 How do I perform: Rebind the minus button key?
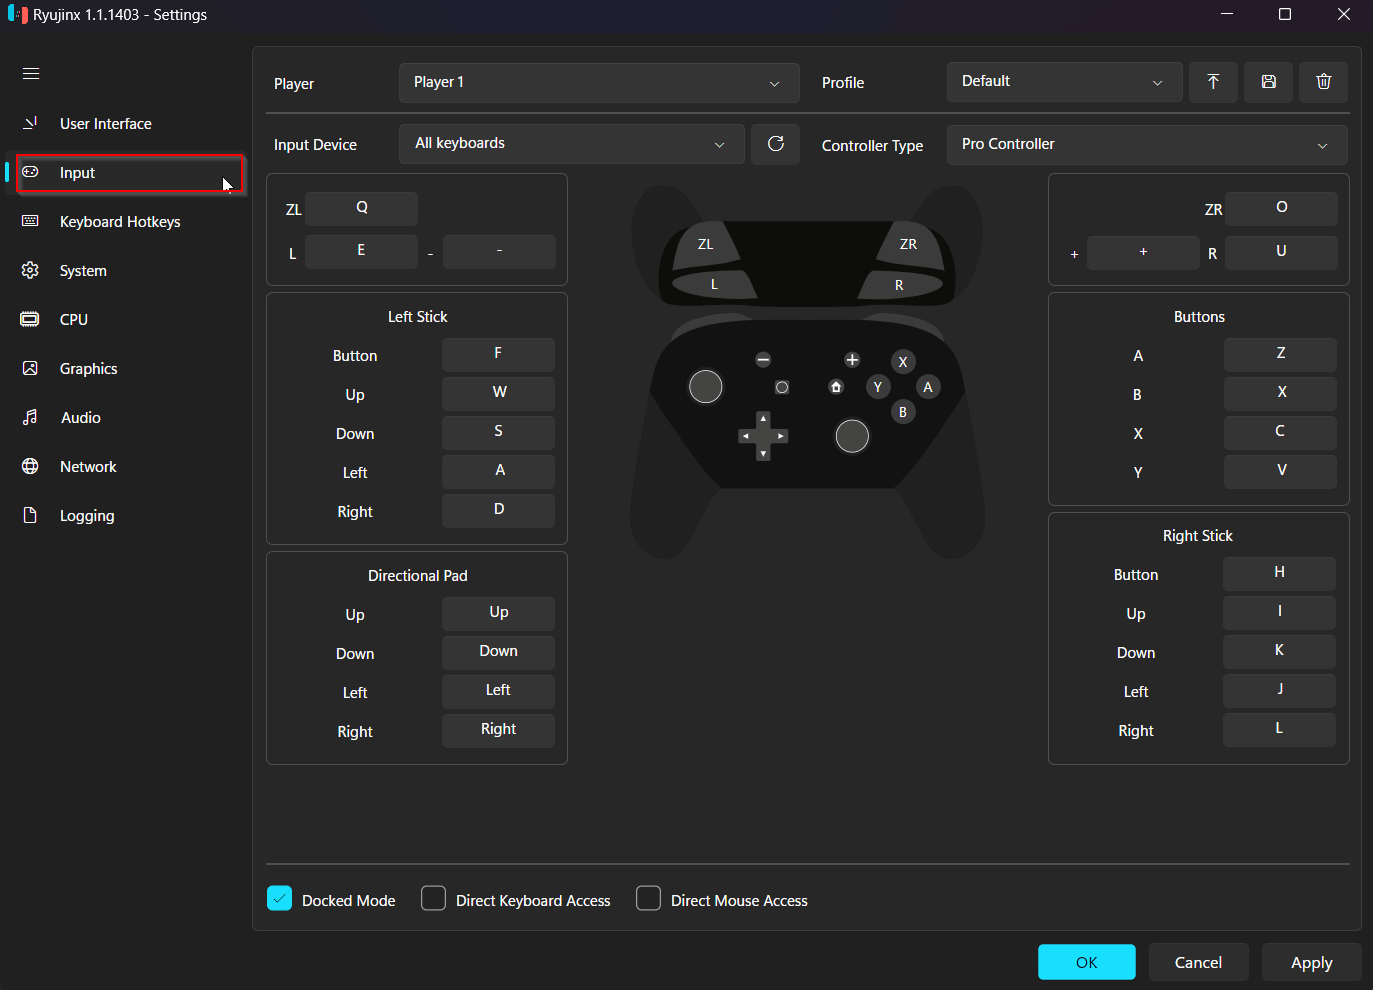click(499, 251)
